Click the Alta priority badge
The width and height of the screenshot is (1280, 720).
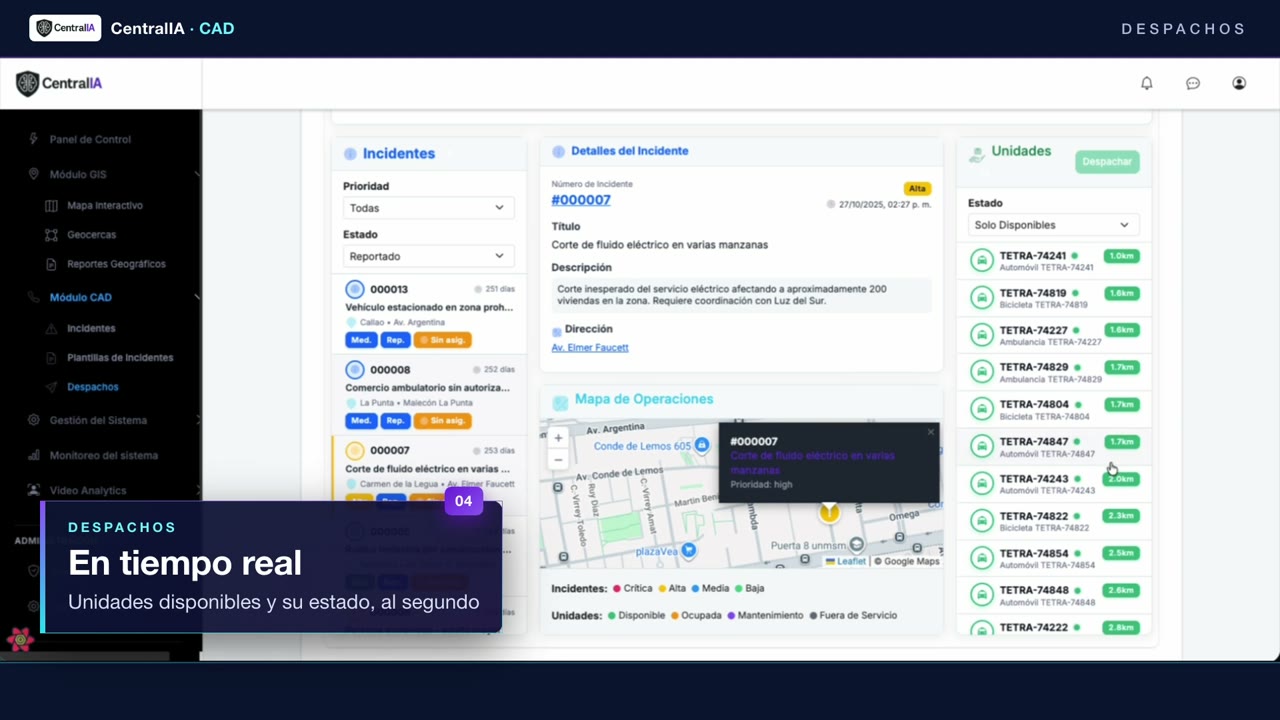917,188
